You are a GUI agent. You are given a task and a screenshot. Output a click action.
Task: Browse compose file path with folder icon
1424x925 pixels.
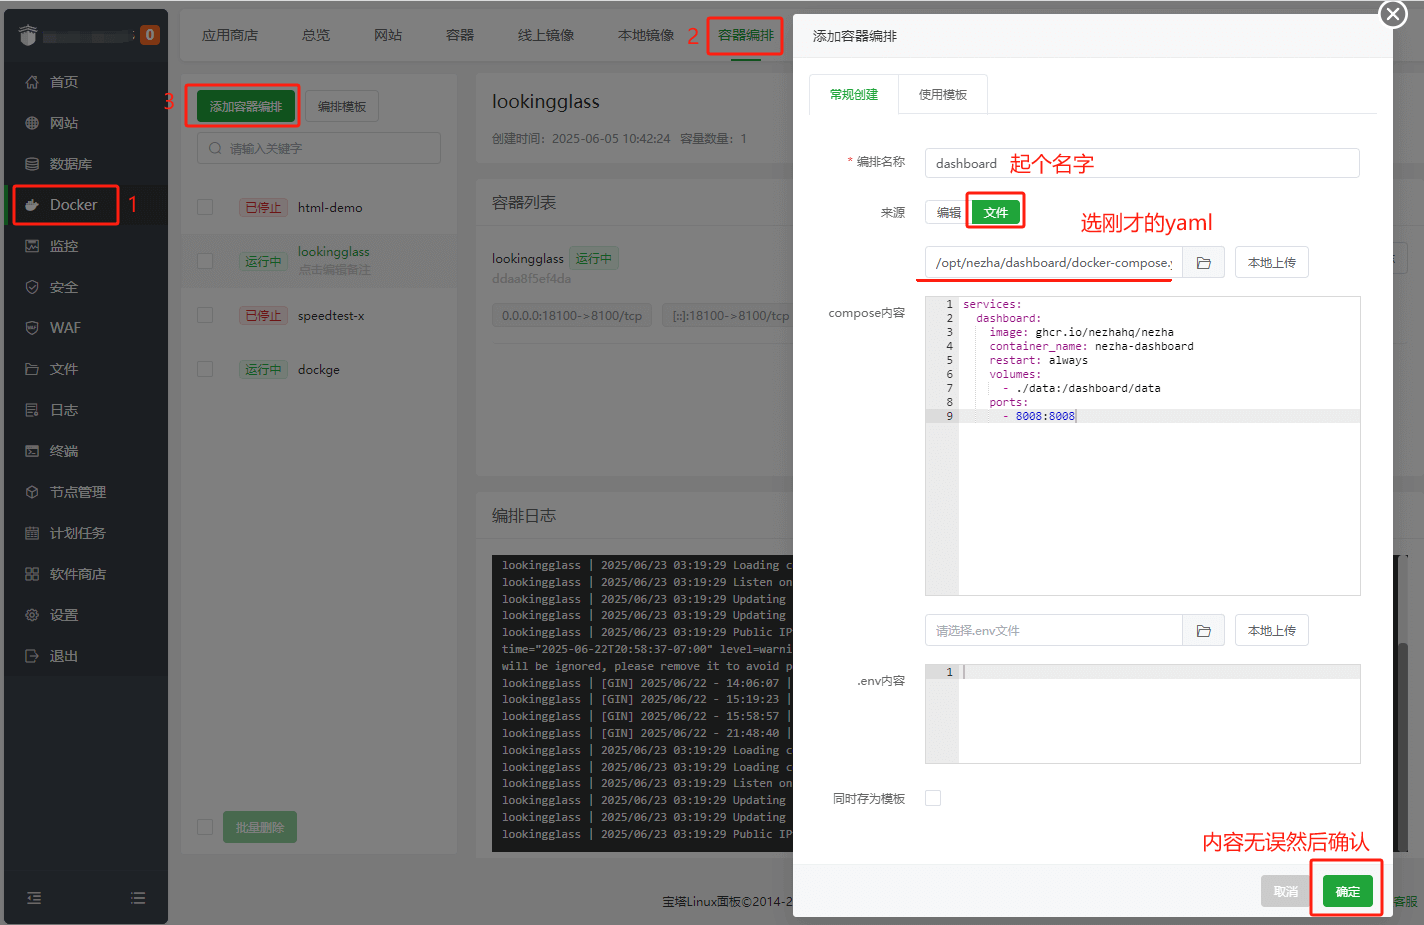pos(1203,262)
